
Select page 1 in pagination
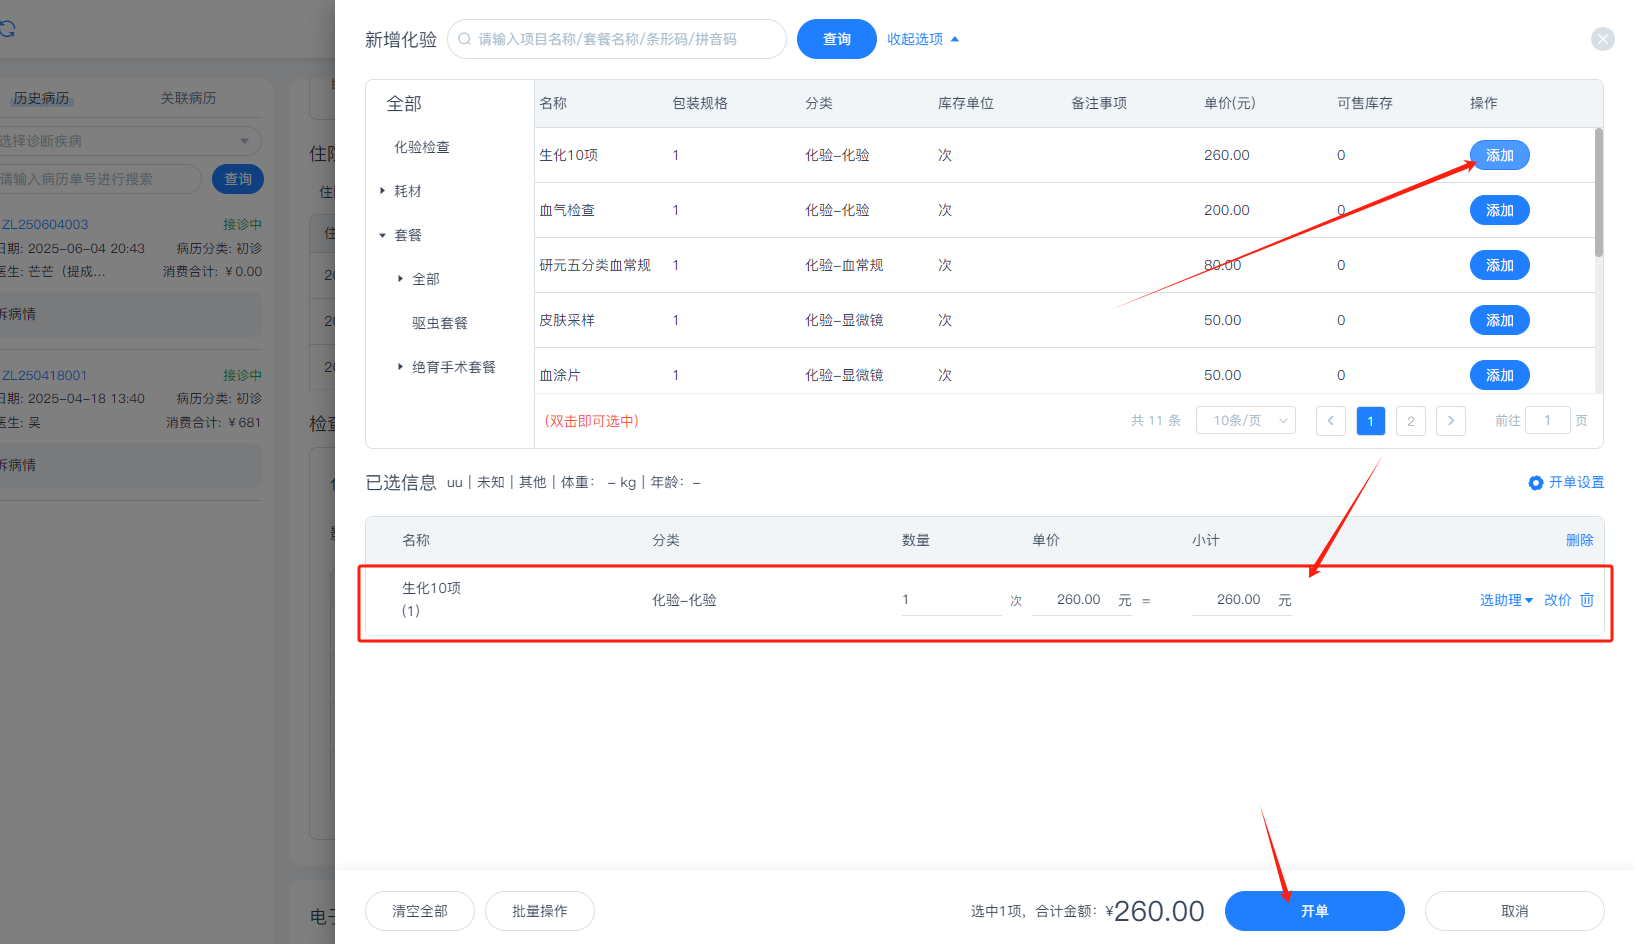click(x=1371, y=421)
